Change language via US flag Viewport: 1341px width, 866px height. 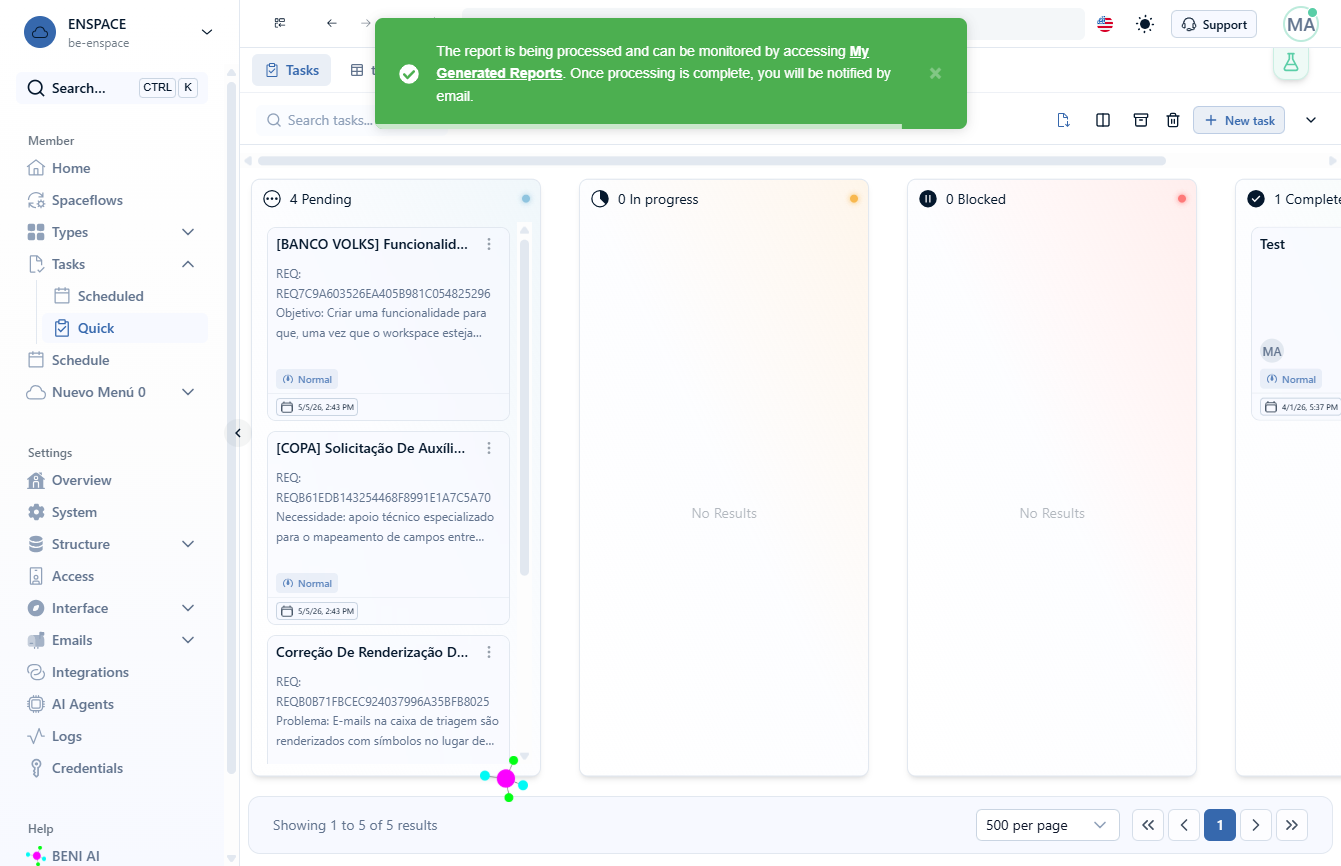(1105, 24)
